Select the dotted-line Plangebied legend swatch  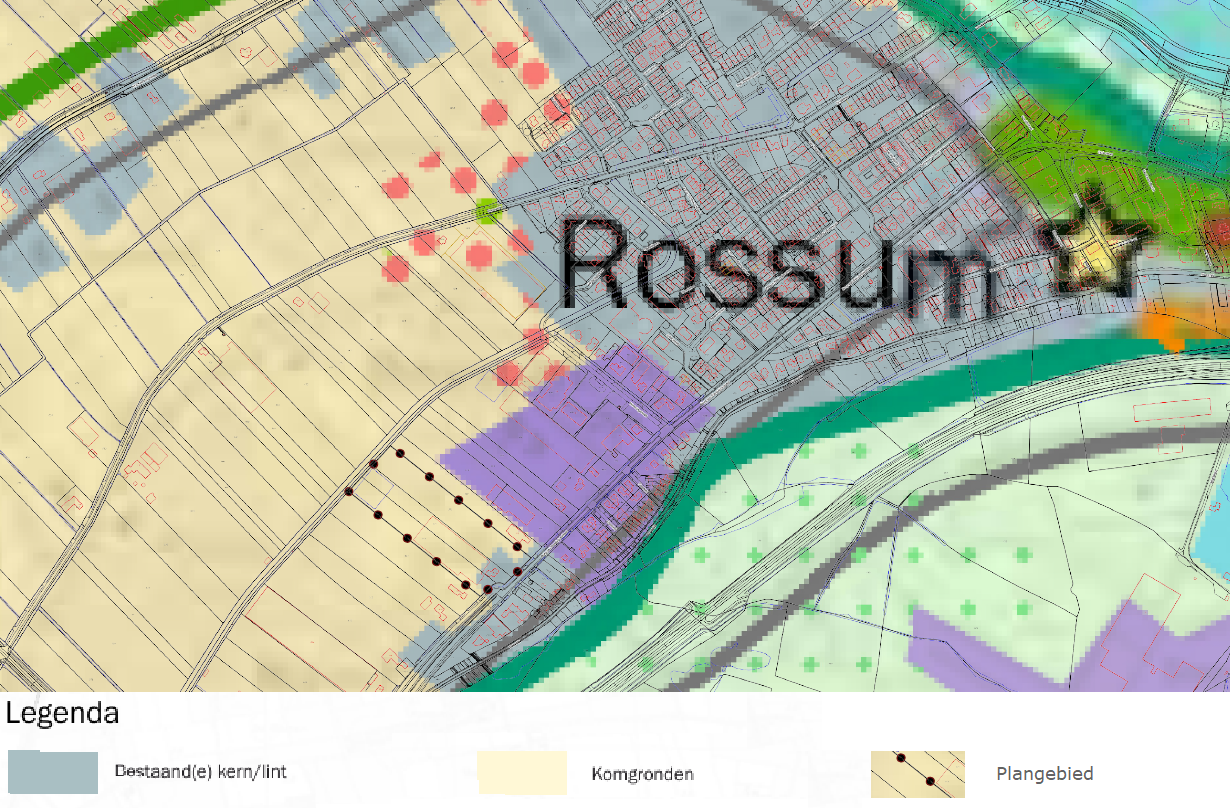[917, 775]
